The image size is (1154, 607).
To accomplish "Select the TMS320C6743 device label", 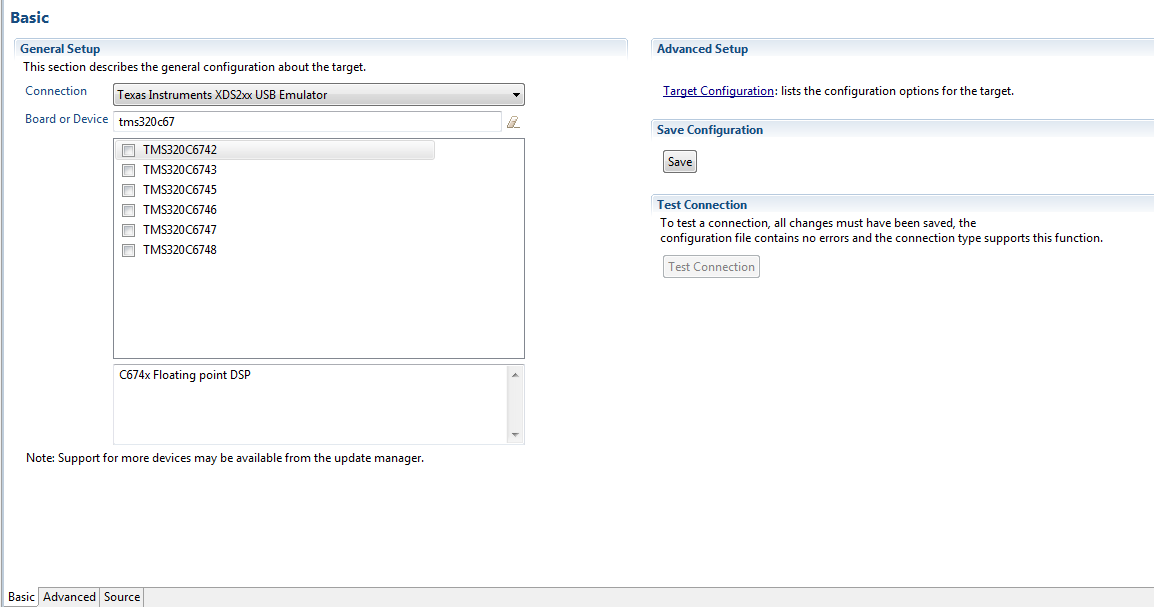I will pyautogui.click(x=180, y=170).
